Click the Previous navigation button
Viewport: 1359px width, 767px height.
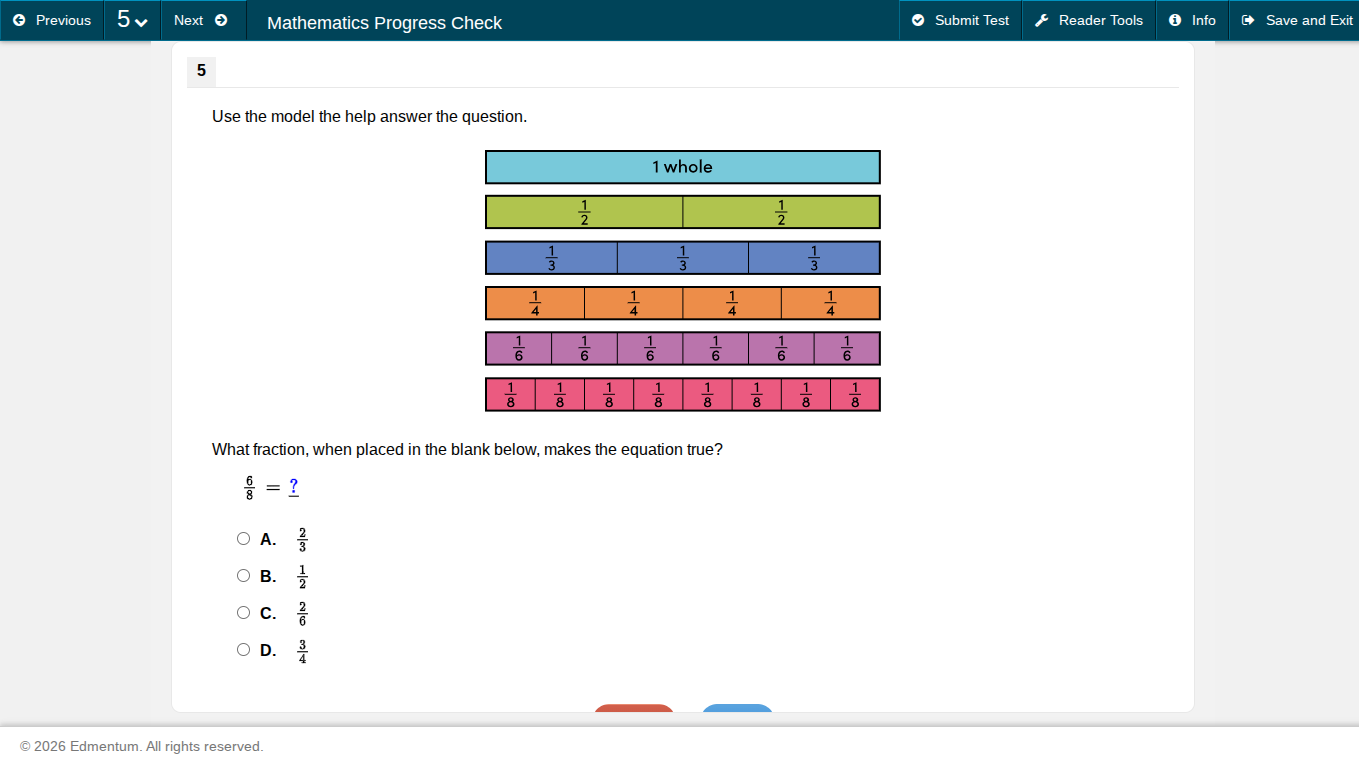(52, 20)
